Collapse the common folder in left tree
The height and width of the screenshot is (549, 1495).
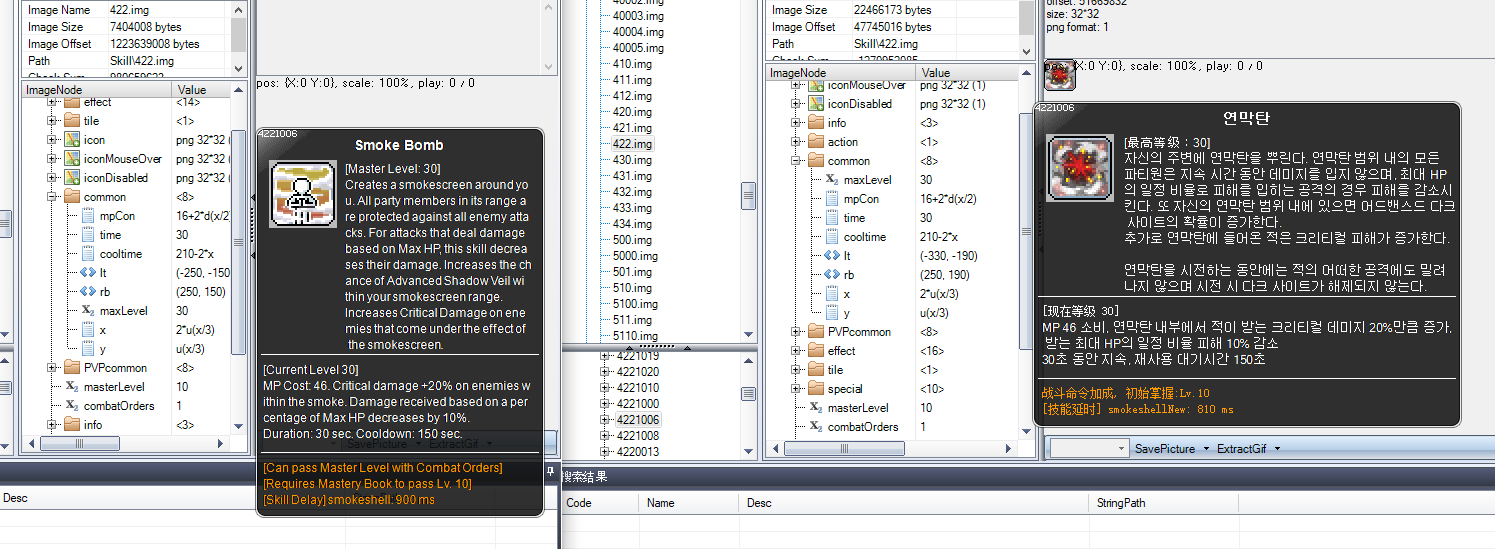pyautogui.click(x=52, y=197)
